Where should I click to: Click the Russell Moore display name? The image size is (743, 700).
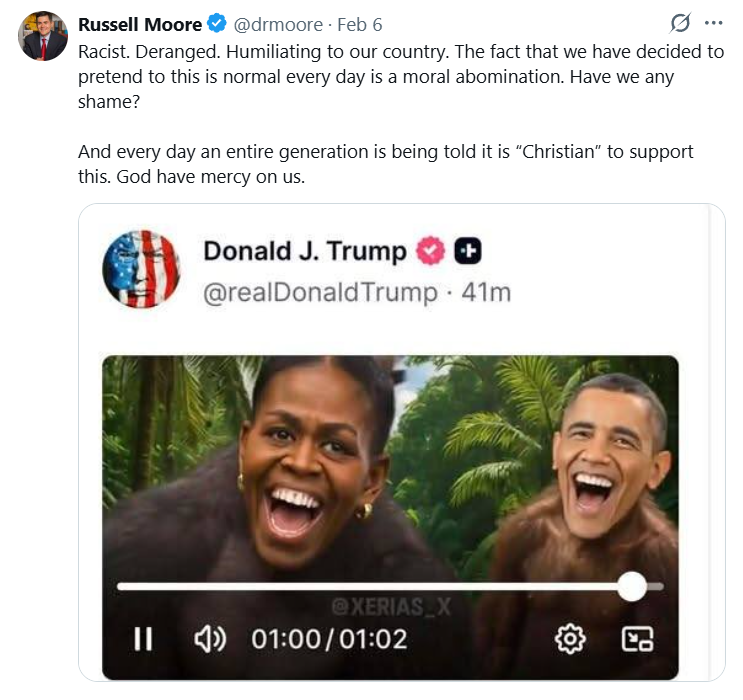140,24
